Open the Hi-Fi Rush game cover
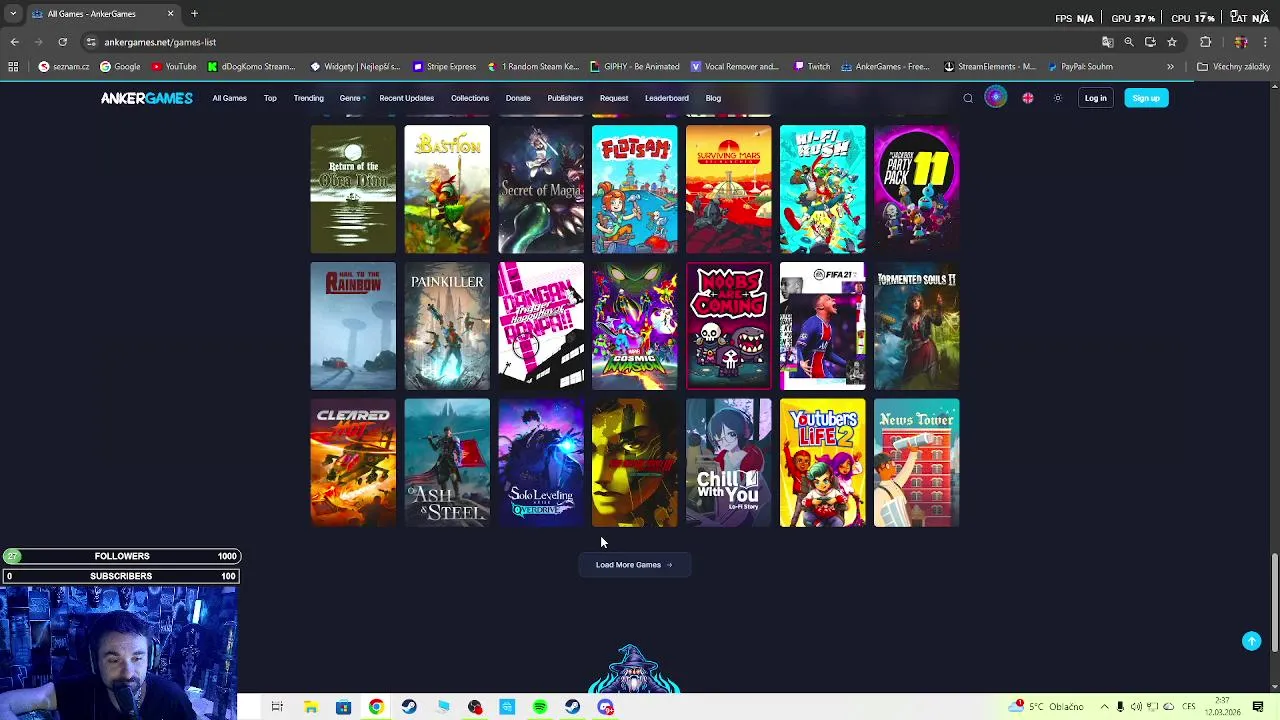 point(823,189)
